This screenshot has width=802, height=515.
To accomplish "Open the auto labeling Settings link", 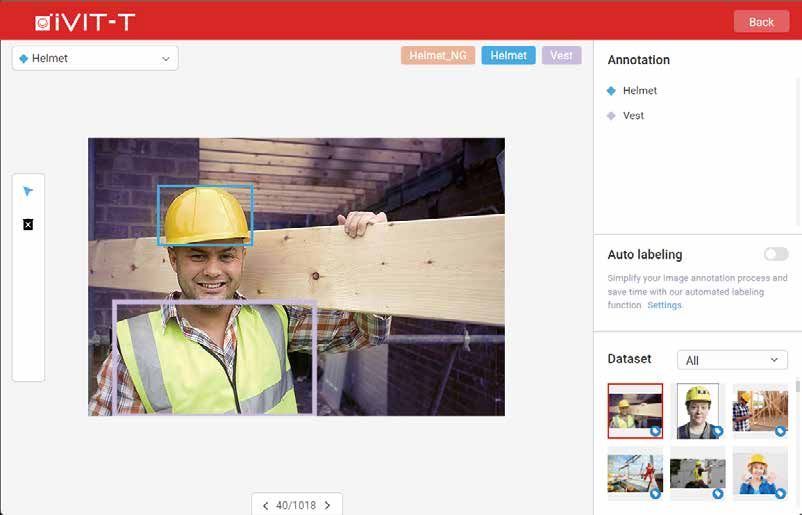I will (x=664, y=305).
